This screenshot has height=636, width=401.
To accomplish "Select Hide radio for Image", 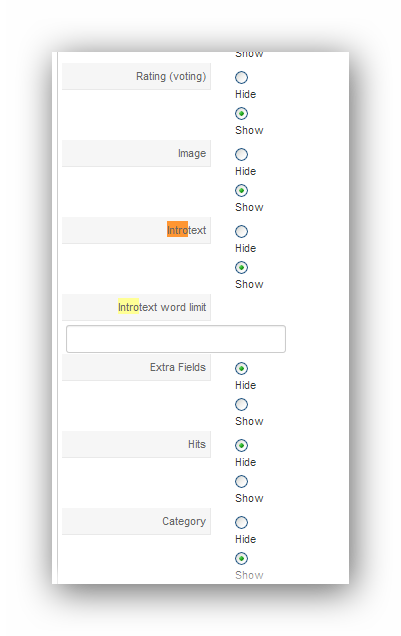I will (x=241, y=155).
